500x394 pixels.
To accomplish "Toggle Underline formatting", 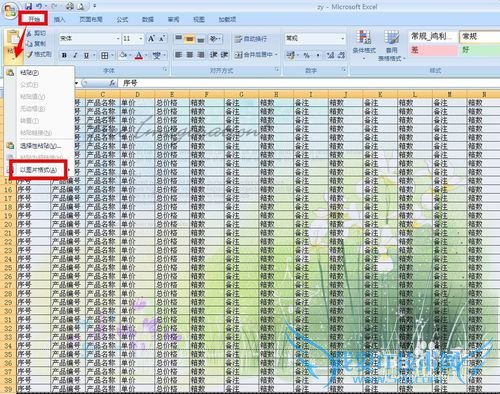I will [x=86, y=55].
